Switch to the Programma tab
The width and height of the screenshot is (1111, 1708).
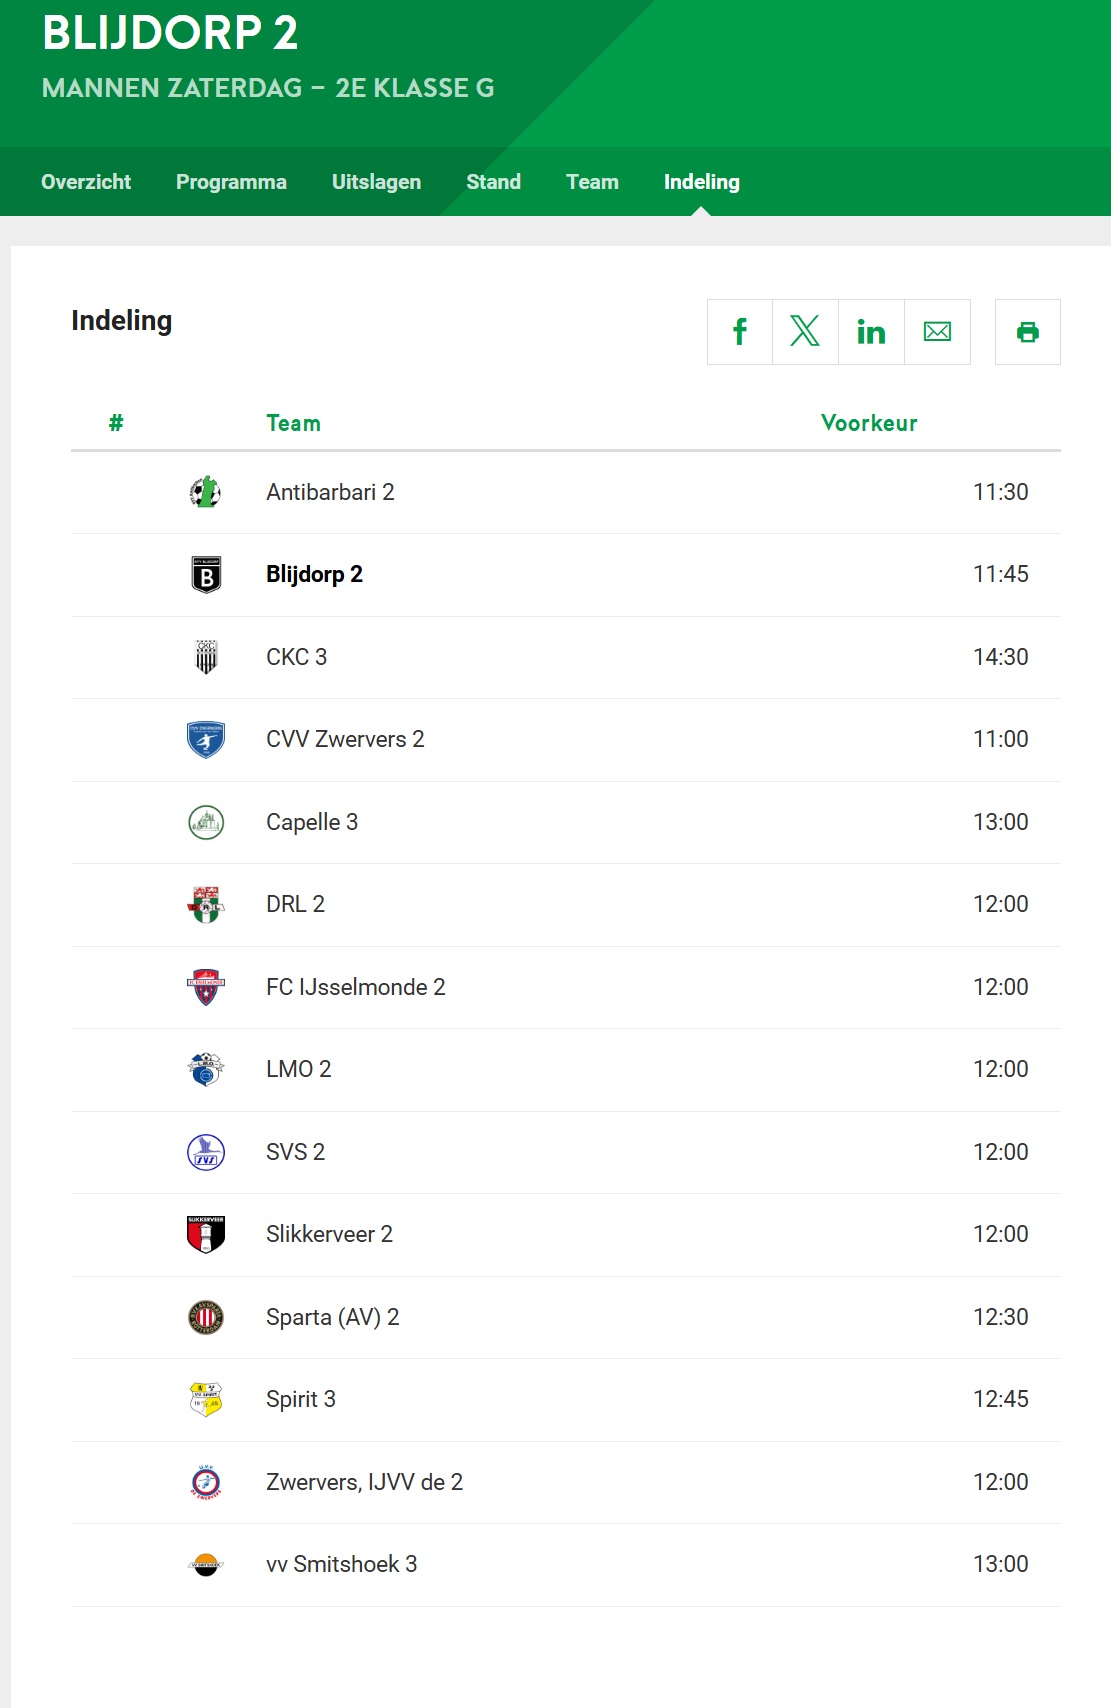[231, 182]
